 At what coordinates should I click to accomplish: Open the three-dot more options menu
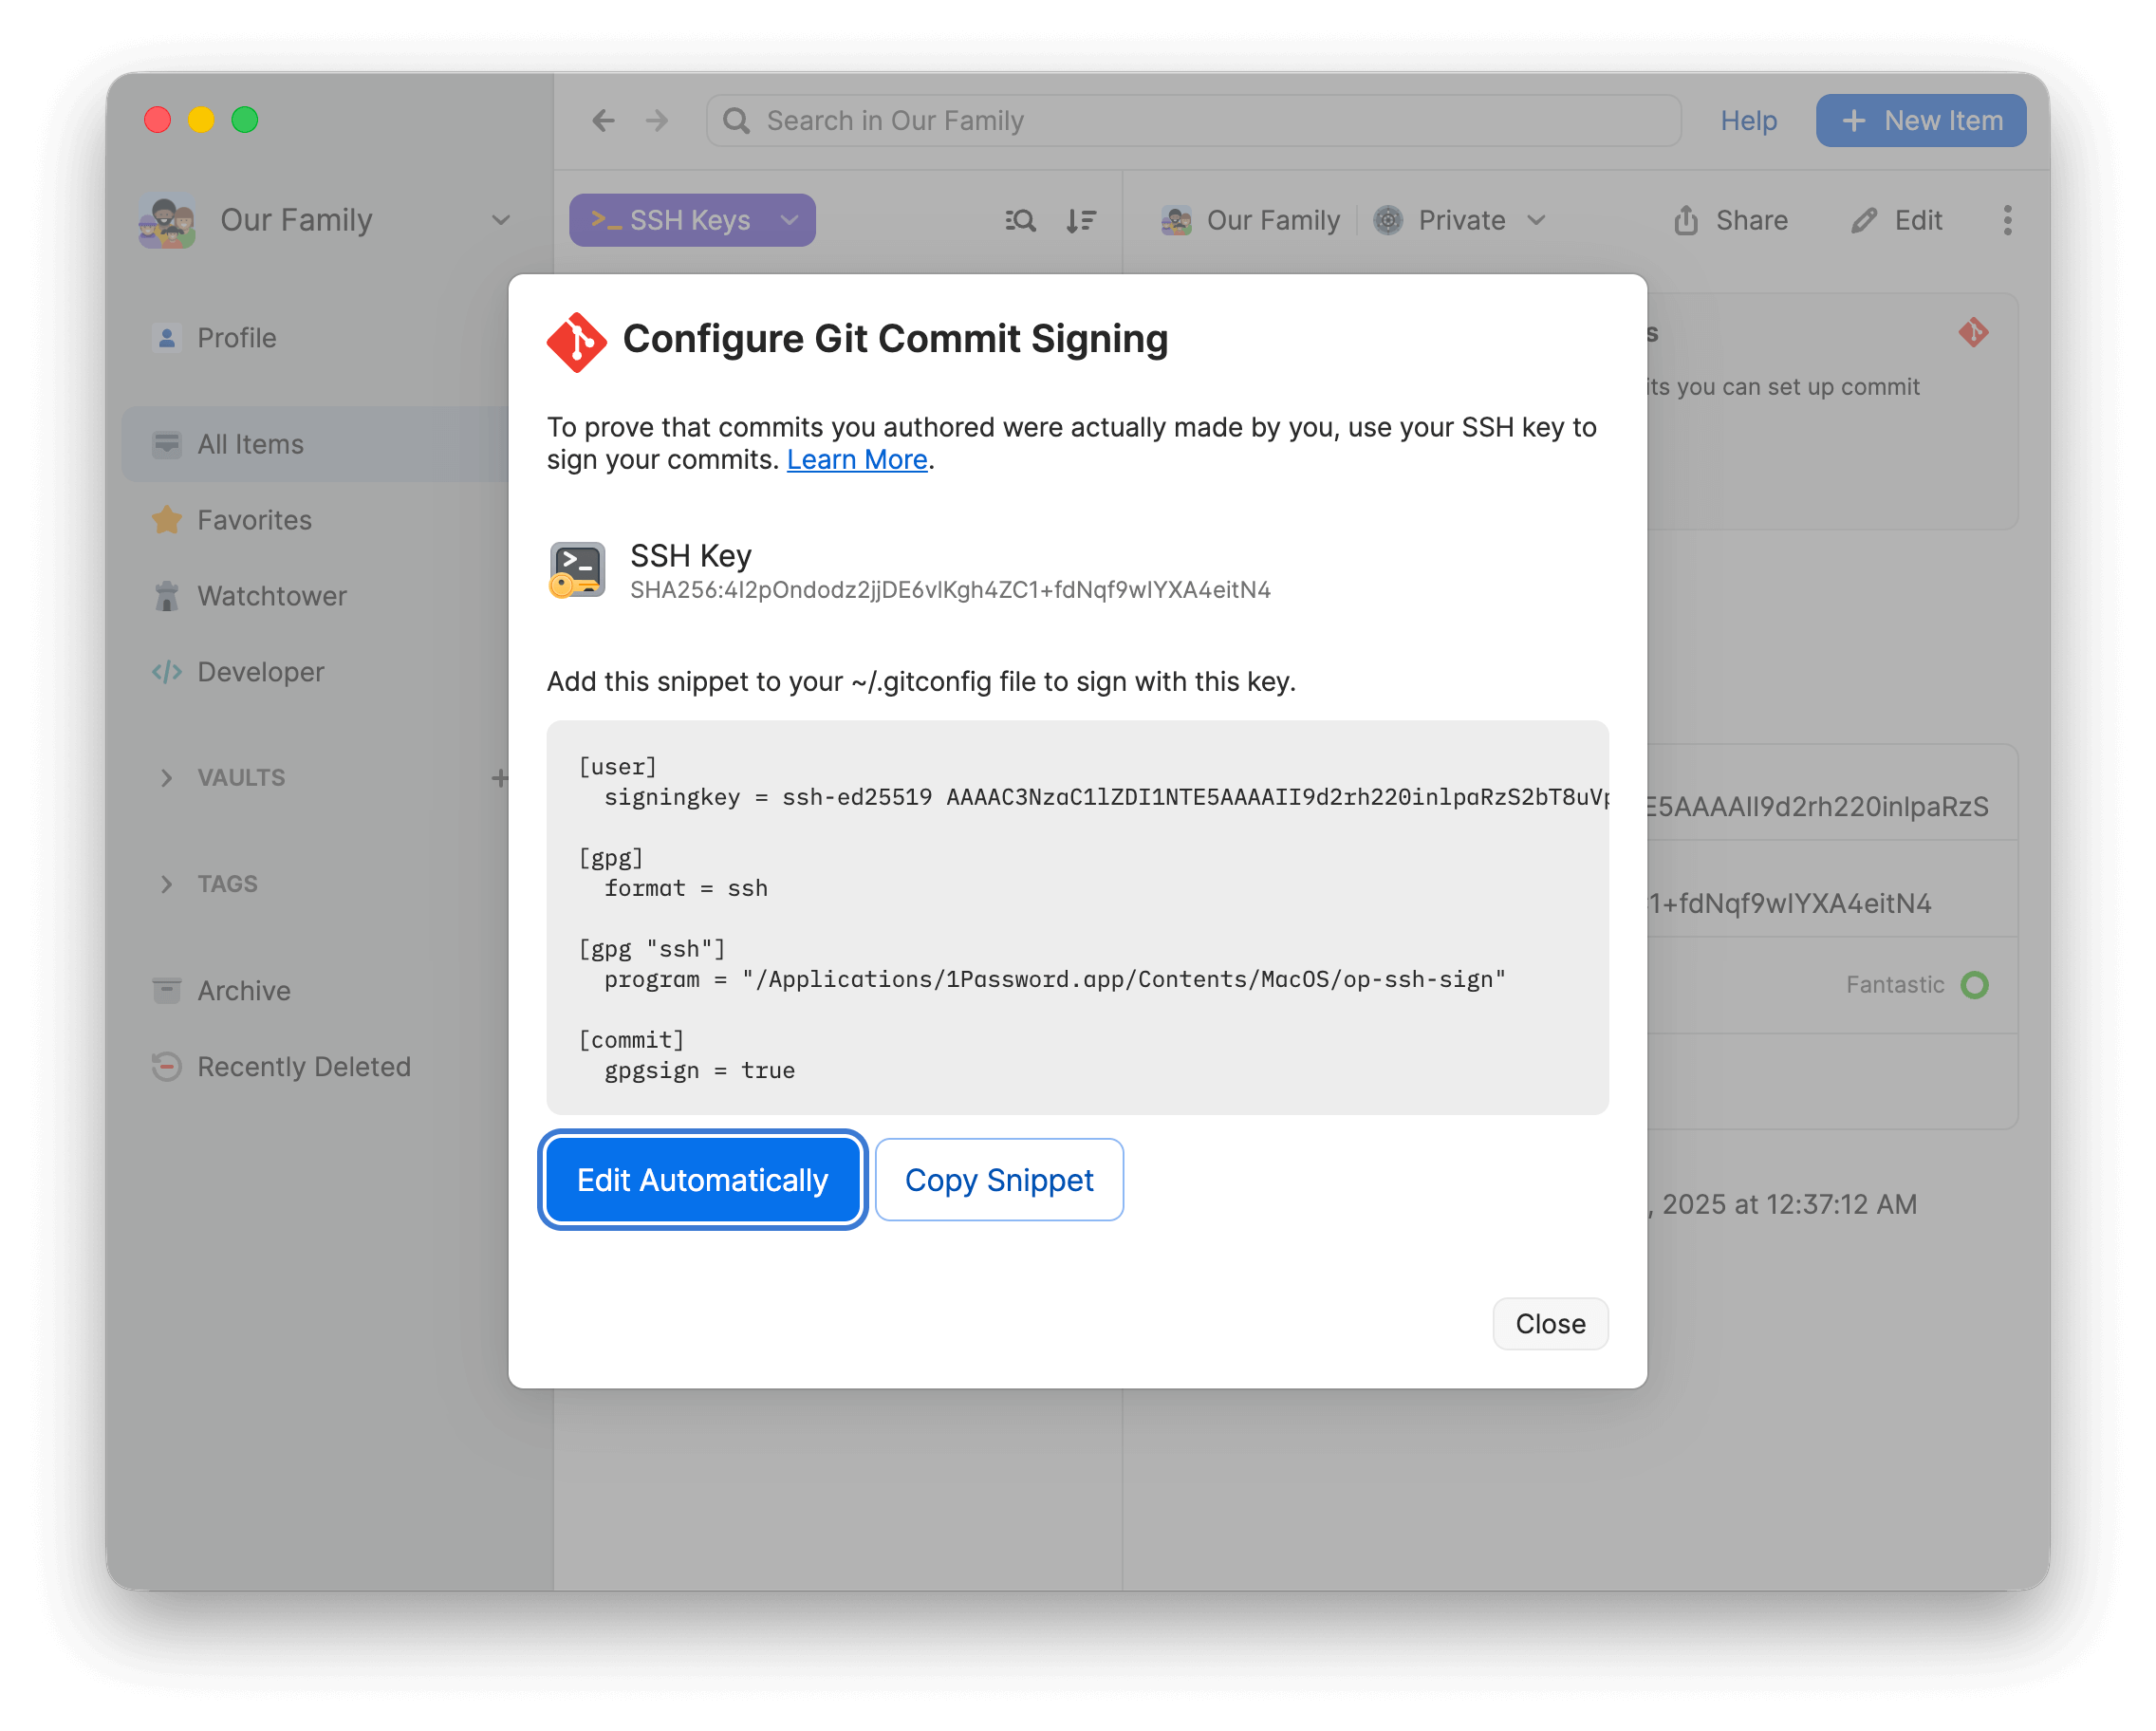2007,220
